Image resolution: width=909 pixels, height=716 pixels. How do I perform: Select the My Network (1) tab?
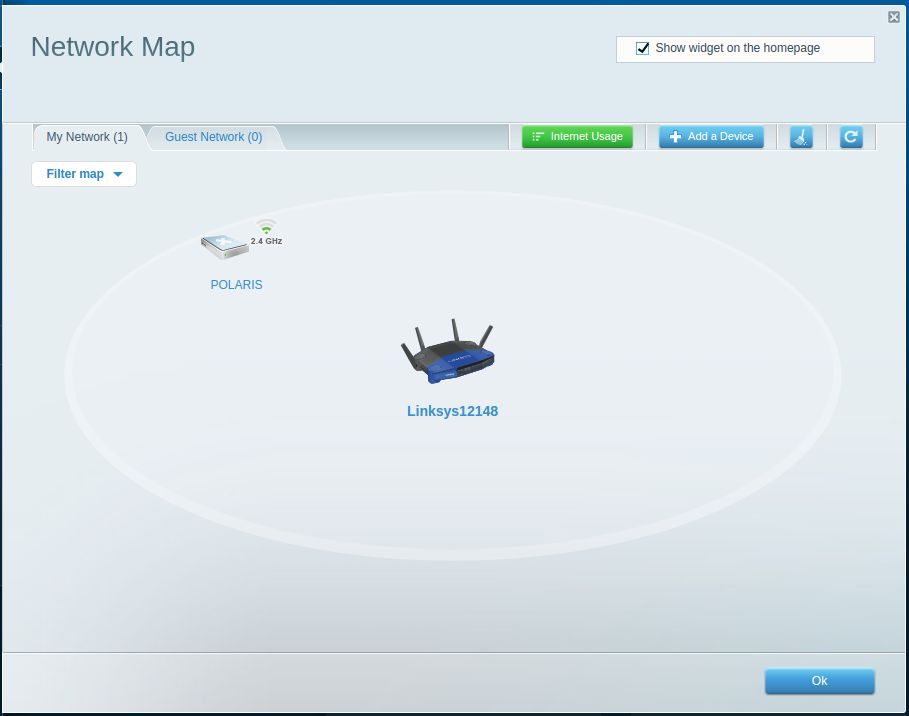click(x=86, y=137)
